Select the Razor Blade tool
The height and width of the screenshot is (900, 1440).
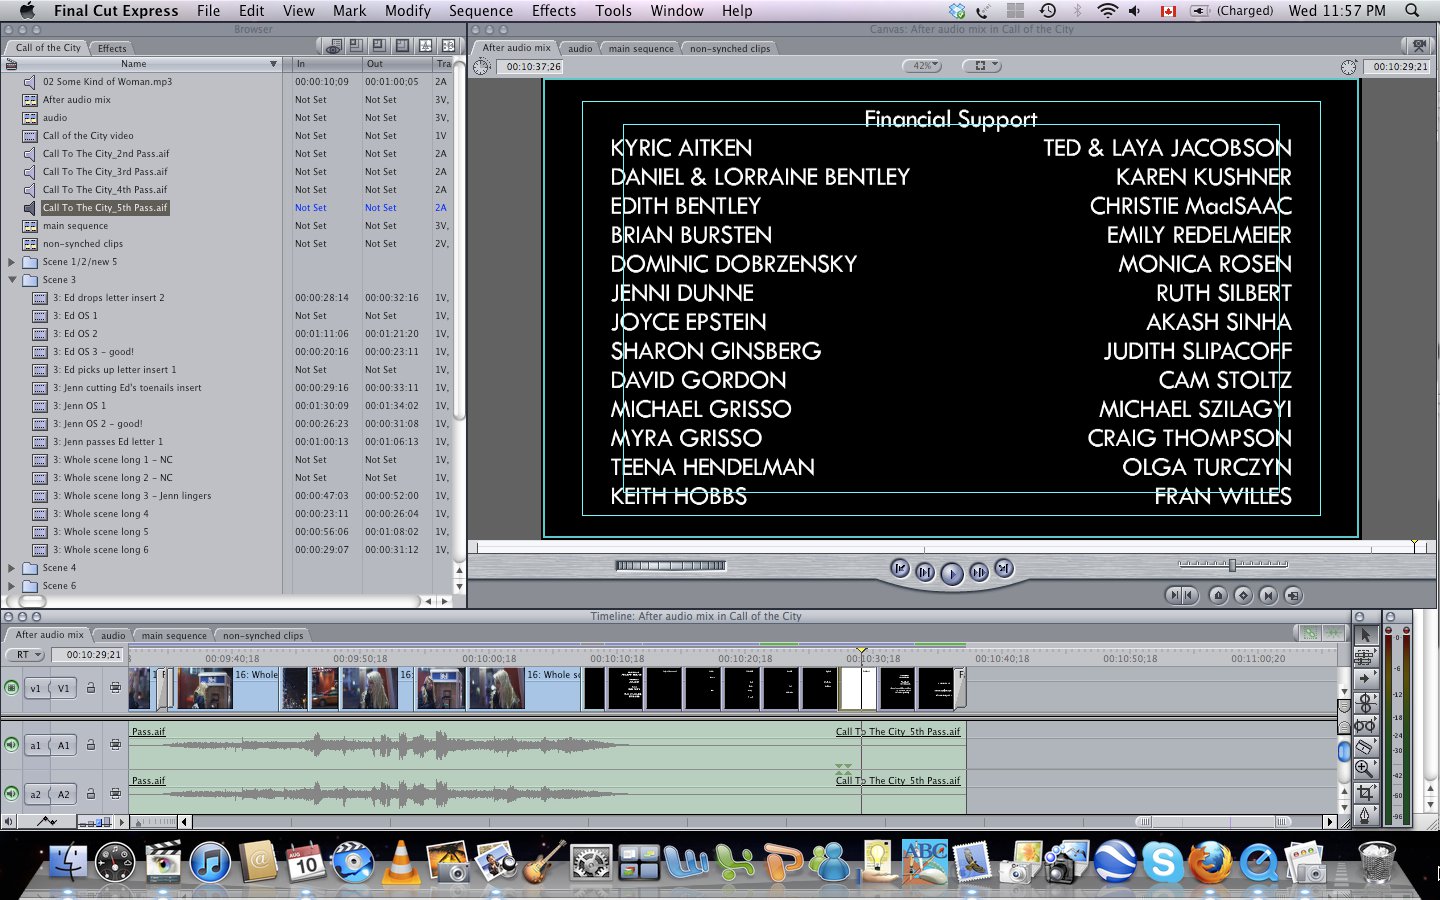point(1366,747)
